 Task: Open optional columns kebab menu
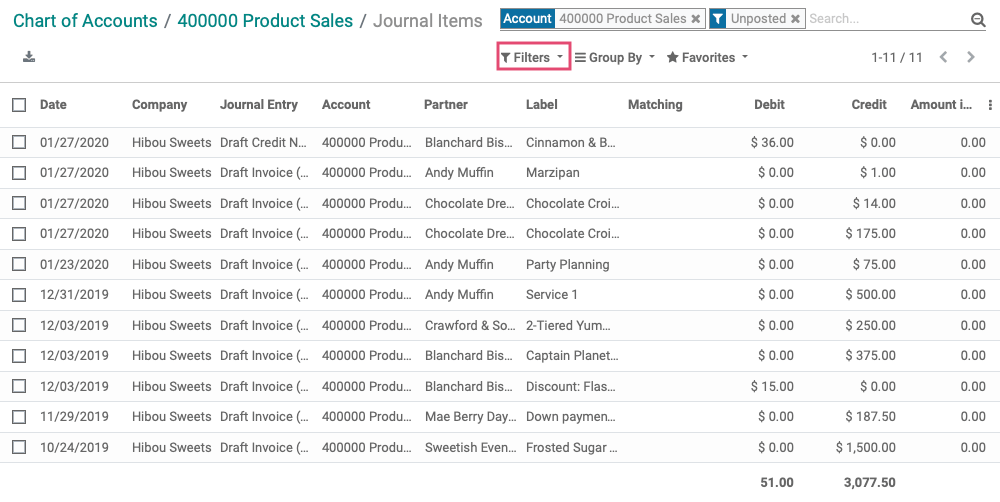[990, 105]
